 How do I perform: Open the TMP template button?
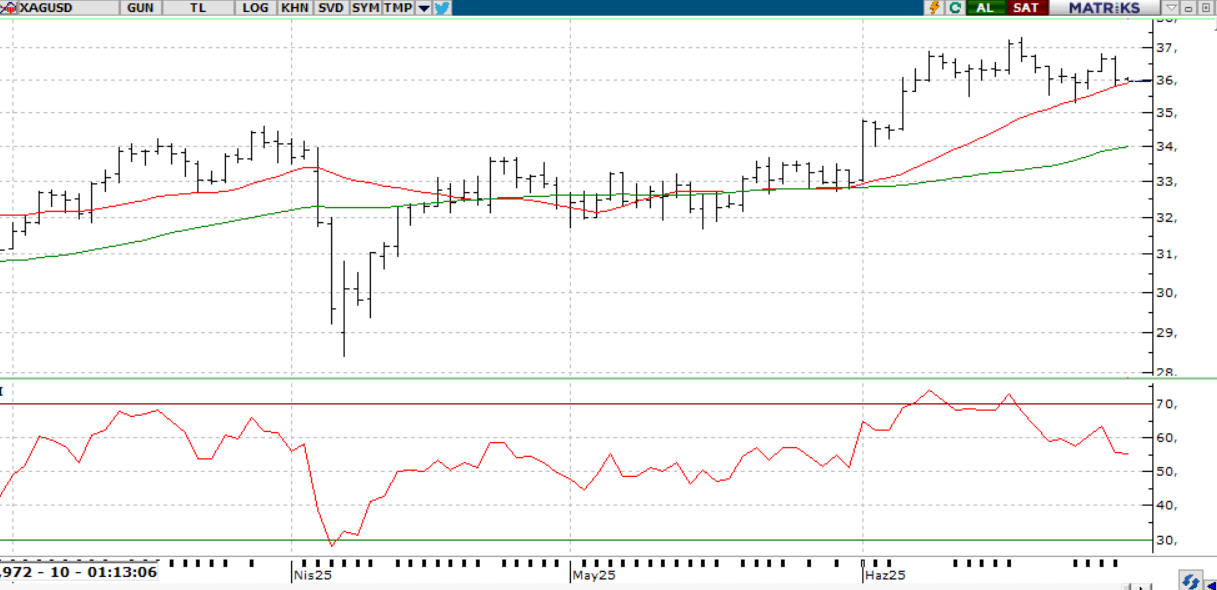(398, 7)
